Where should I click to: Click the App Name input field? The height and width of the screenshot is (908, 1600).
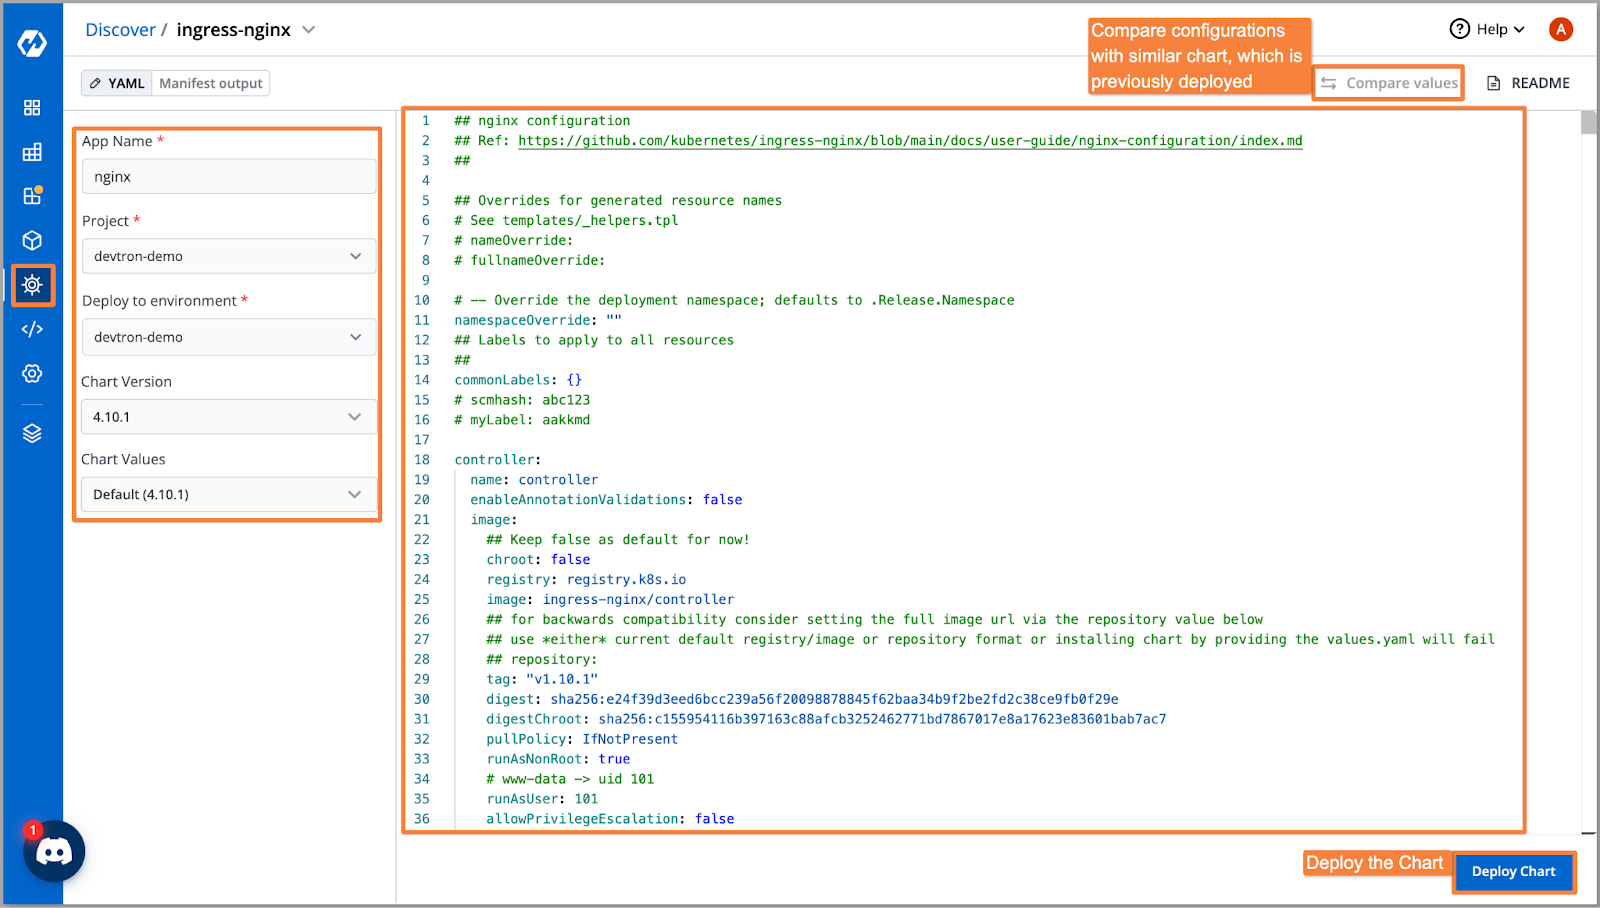(x=229, y=177)
